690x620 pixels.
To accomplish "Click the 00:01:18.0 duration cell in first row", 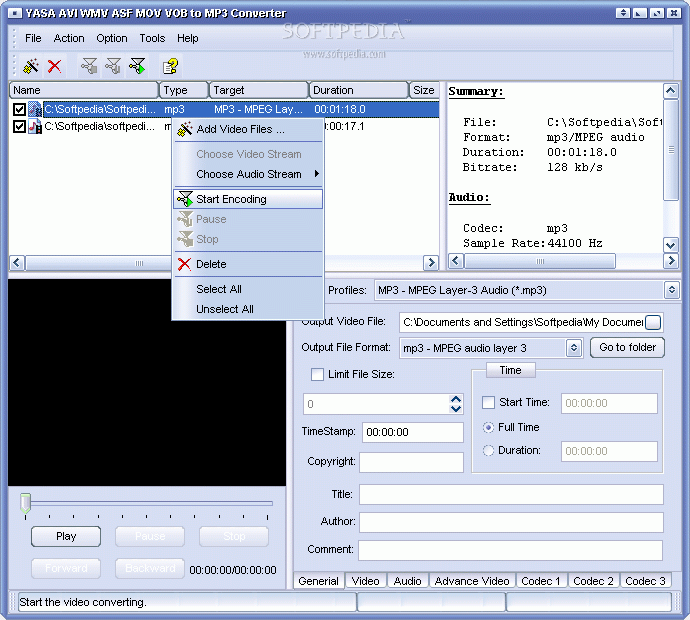I will coord(340,109).
